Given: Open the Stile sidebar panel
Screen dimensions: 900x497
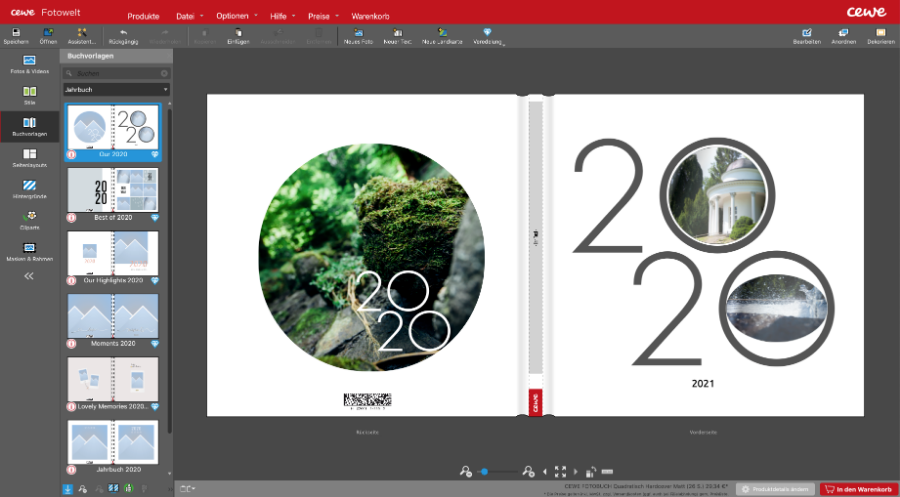Looking at the screenshot, I should point(29,95).
